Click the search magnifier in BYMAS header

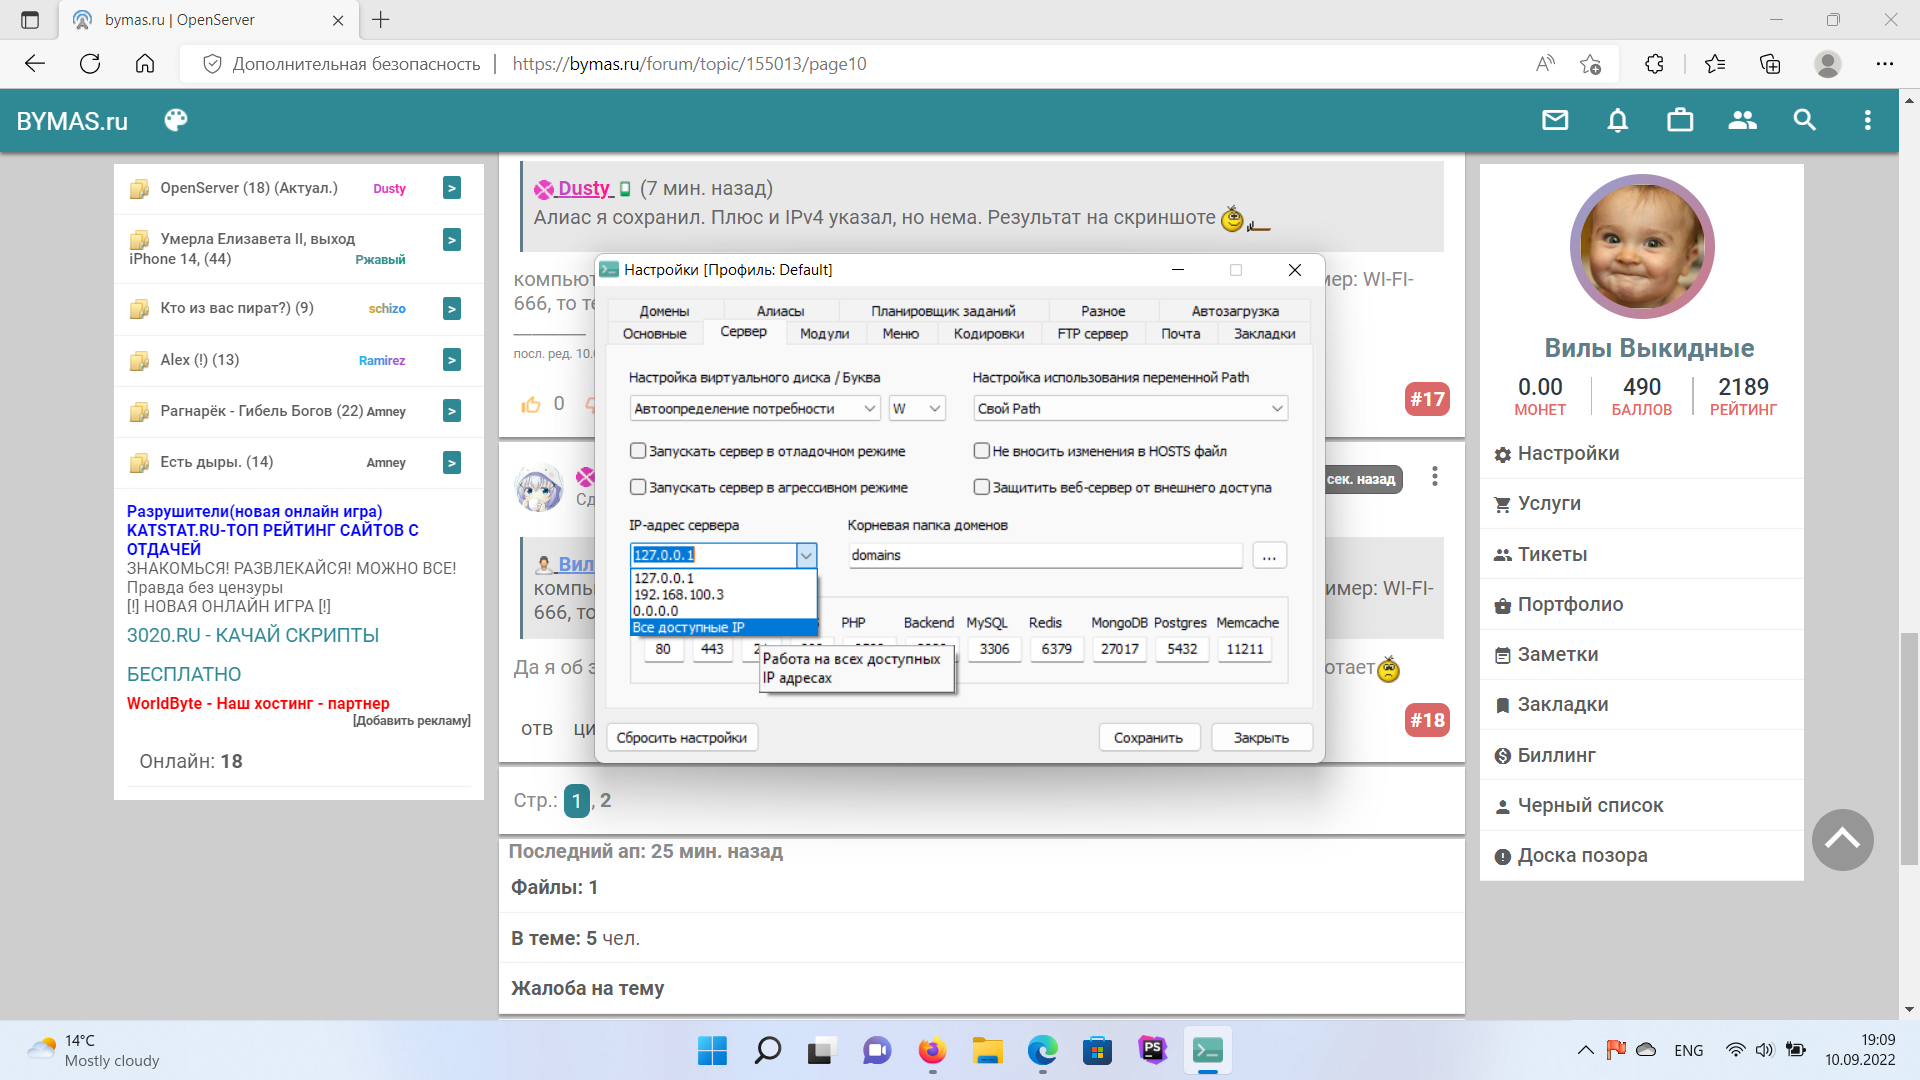coord(1804,121)
